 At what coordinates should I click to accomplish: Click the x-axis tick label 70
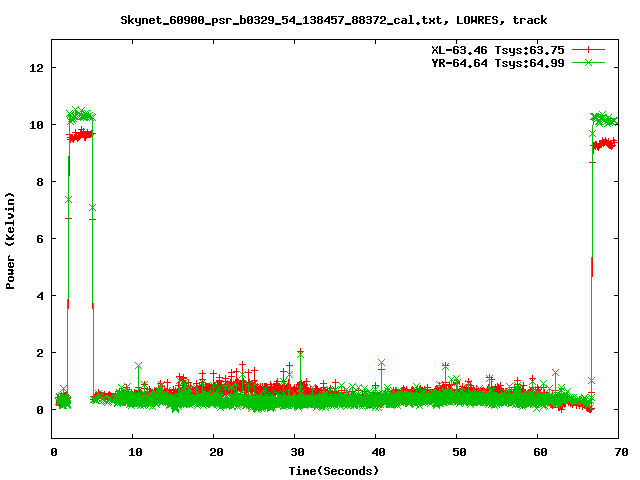click(621, 452)
